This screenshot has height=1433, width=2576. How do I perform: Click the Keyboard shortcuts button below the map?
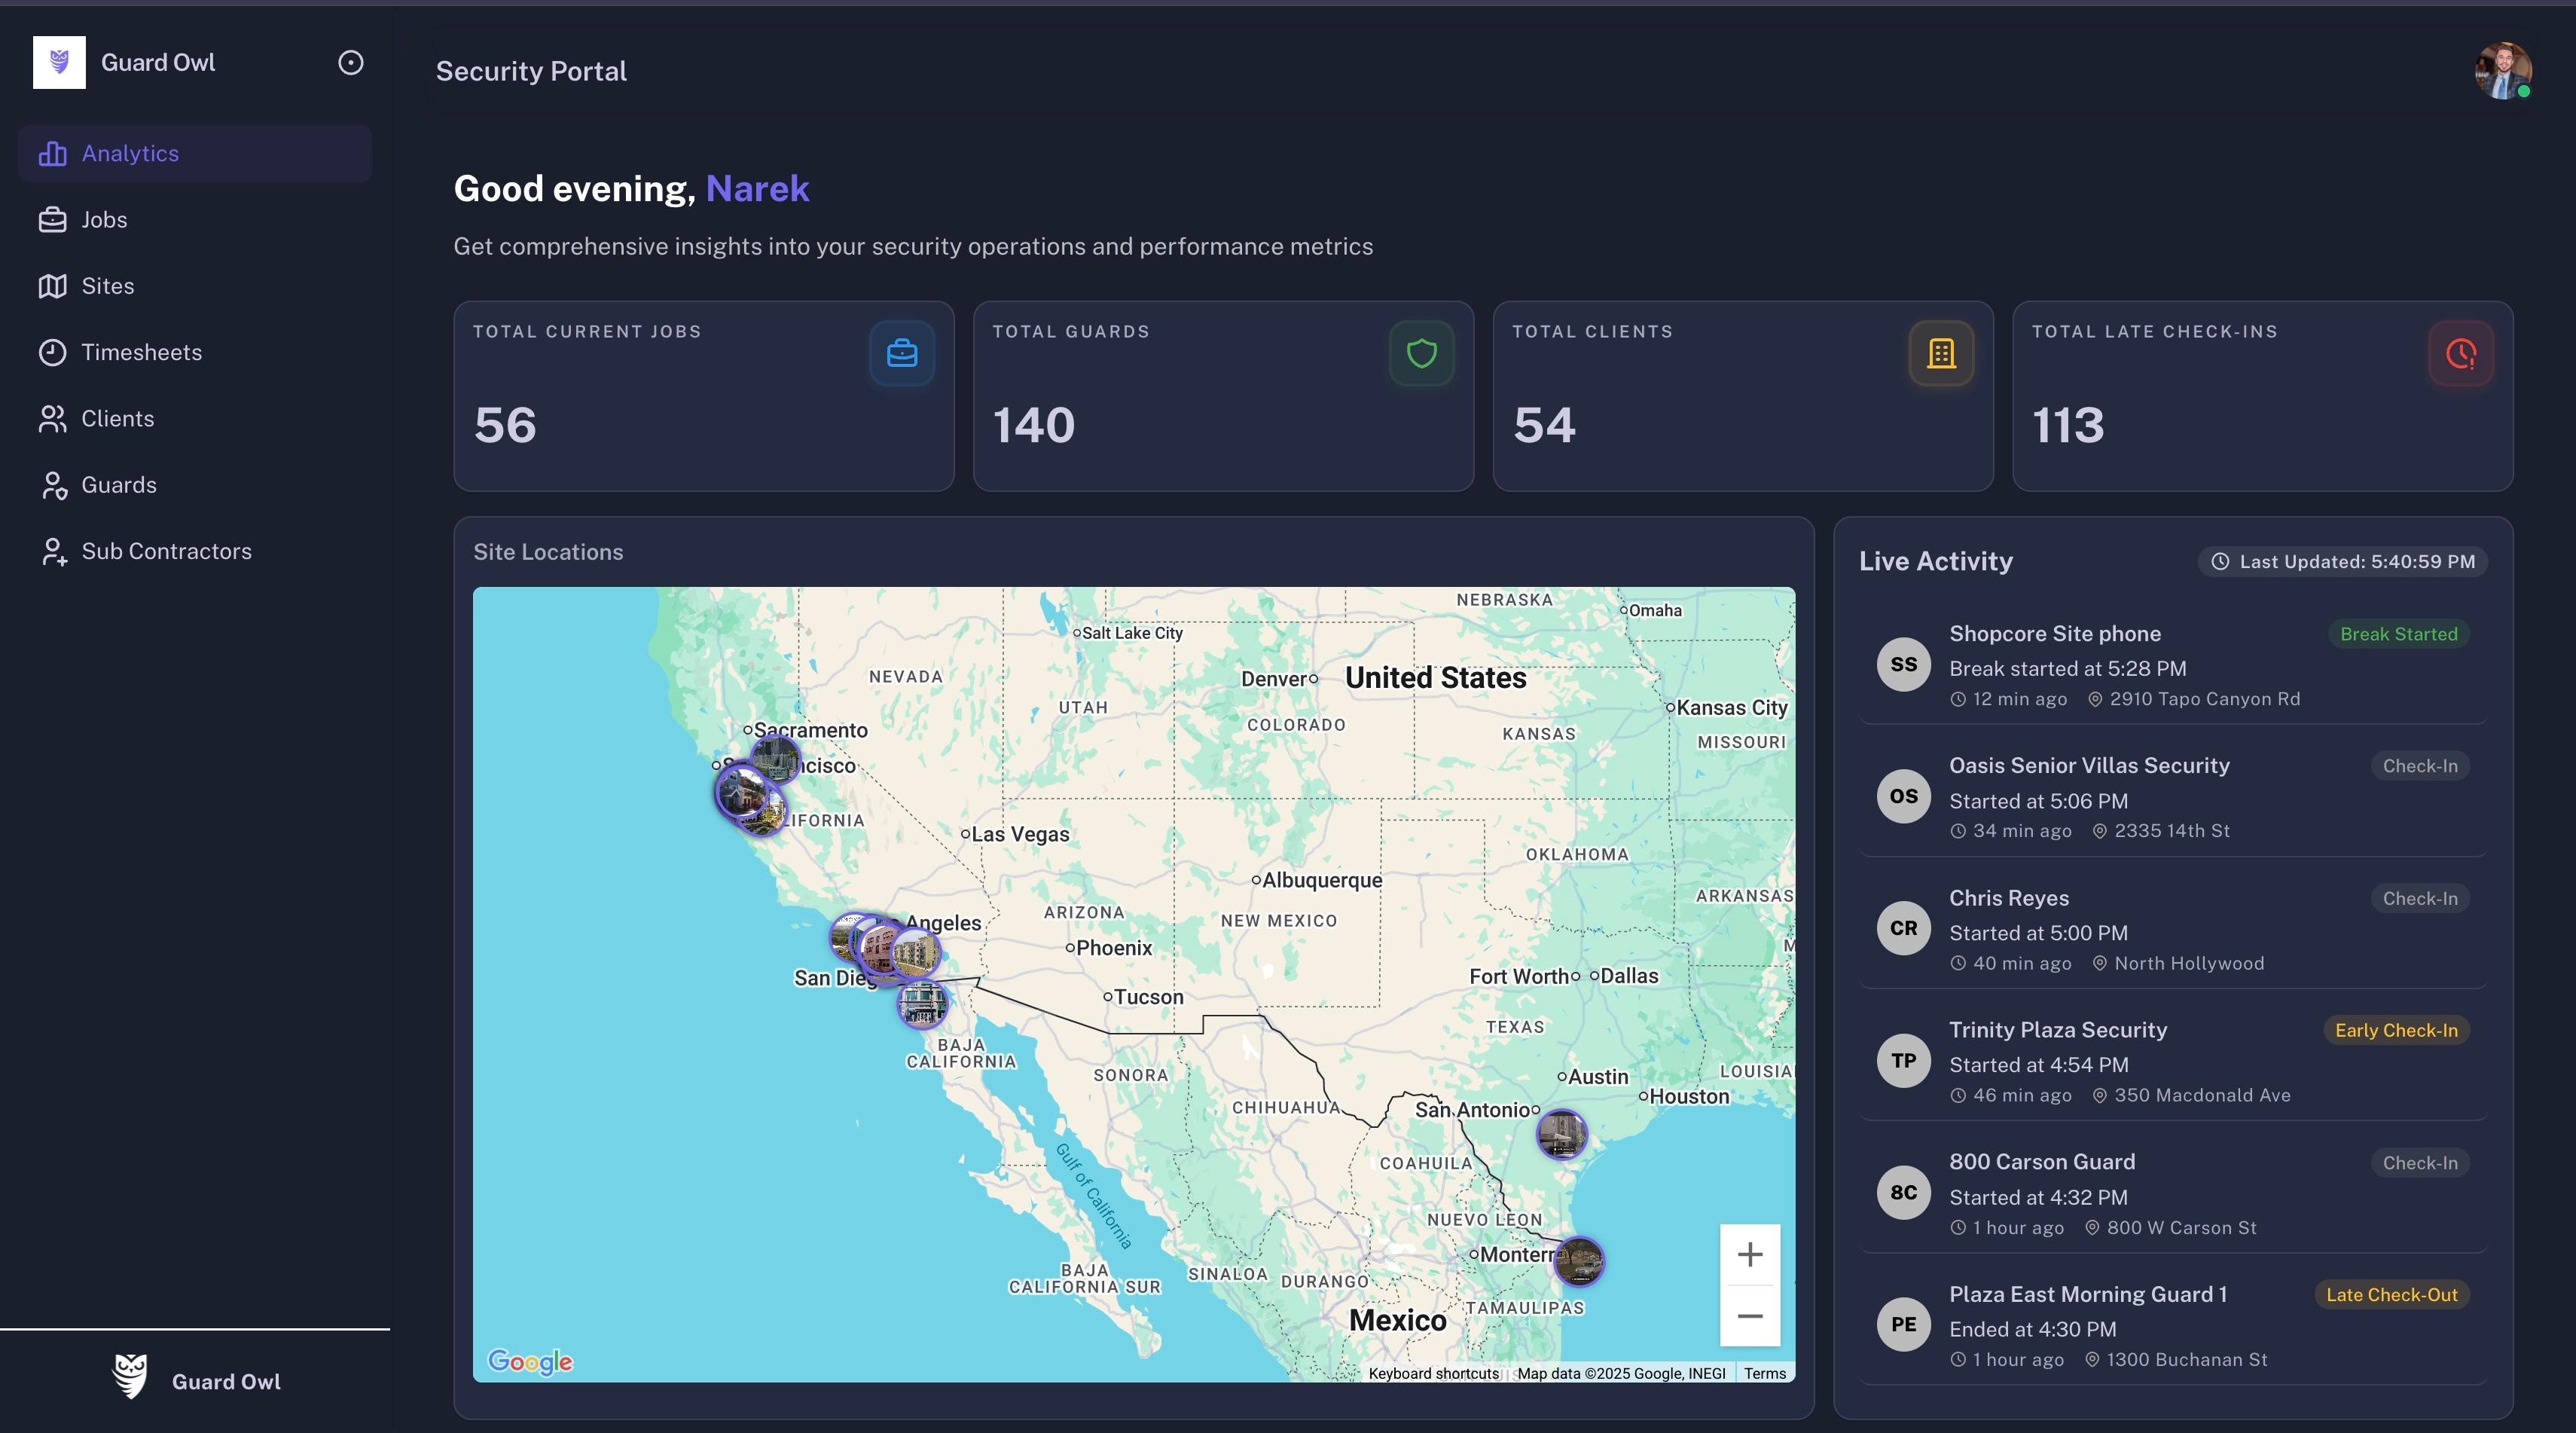coord(1434,1373)
